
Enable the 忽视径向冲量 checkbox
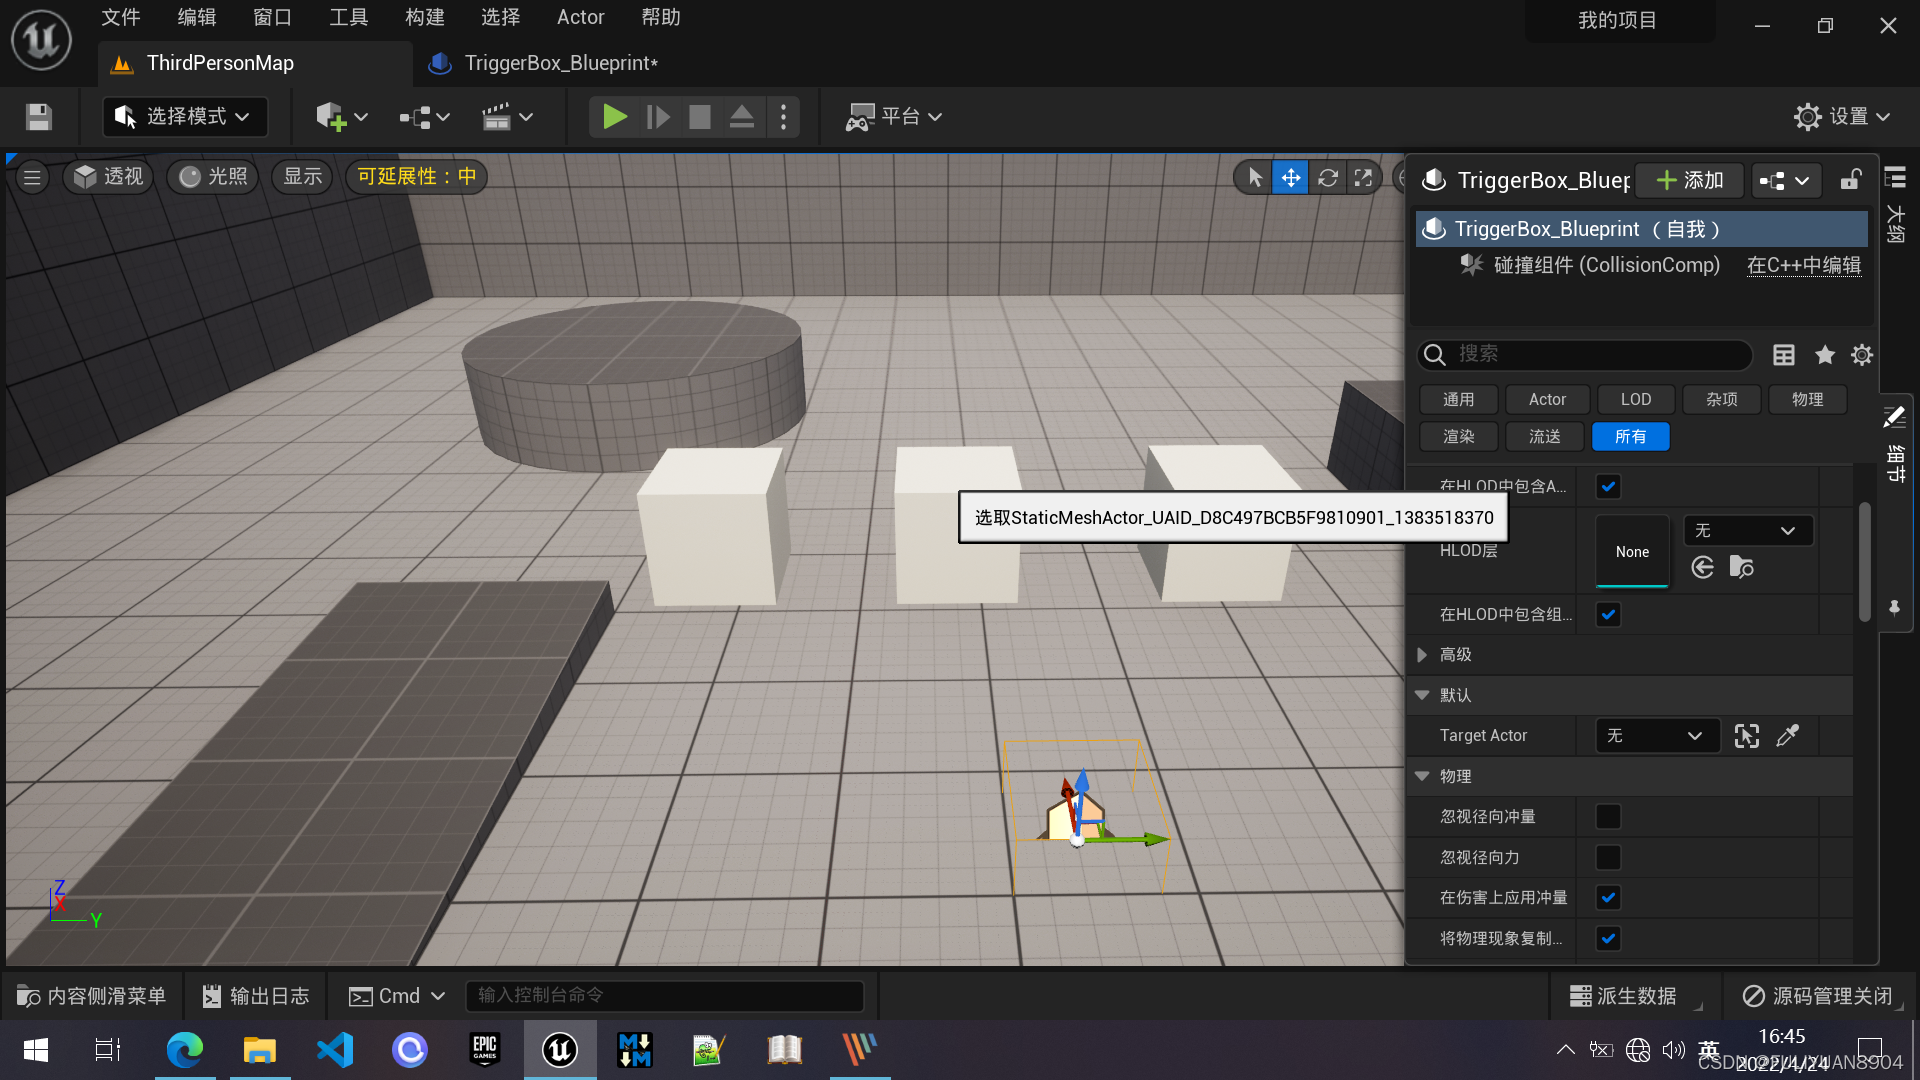[x=1608, y=817]
